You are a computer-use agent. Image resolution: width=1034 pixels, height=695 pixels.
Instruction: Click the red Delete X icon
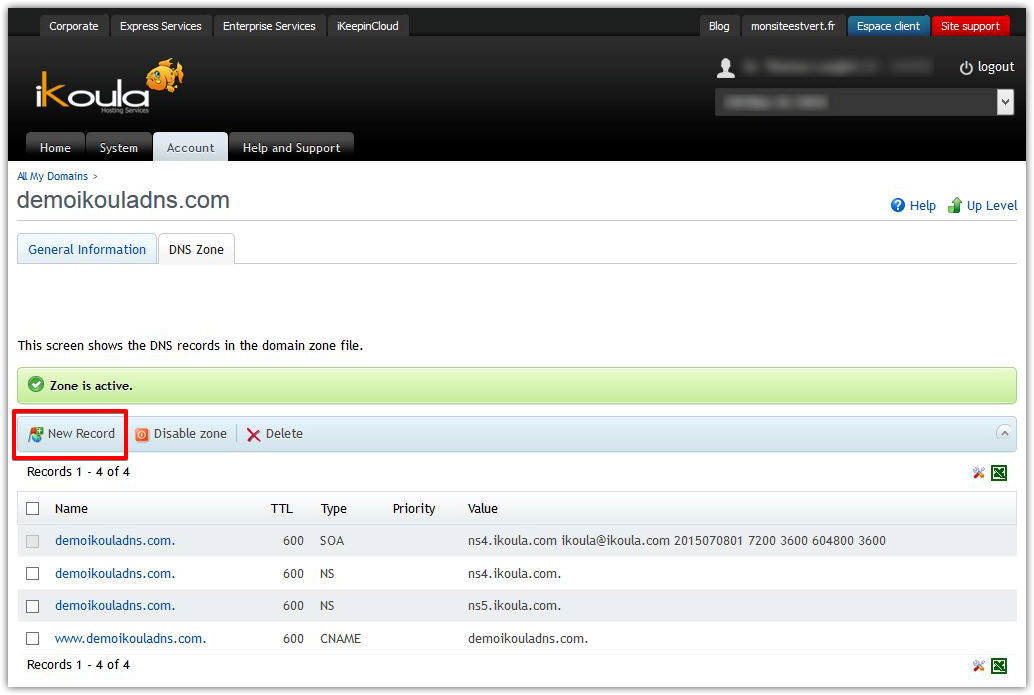coord(253,434)
